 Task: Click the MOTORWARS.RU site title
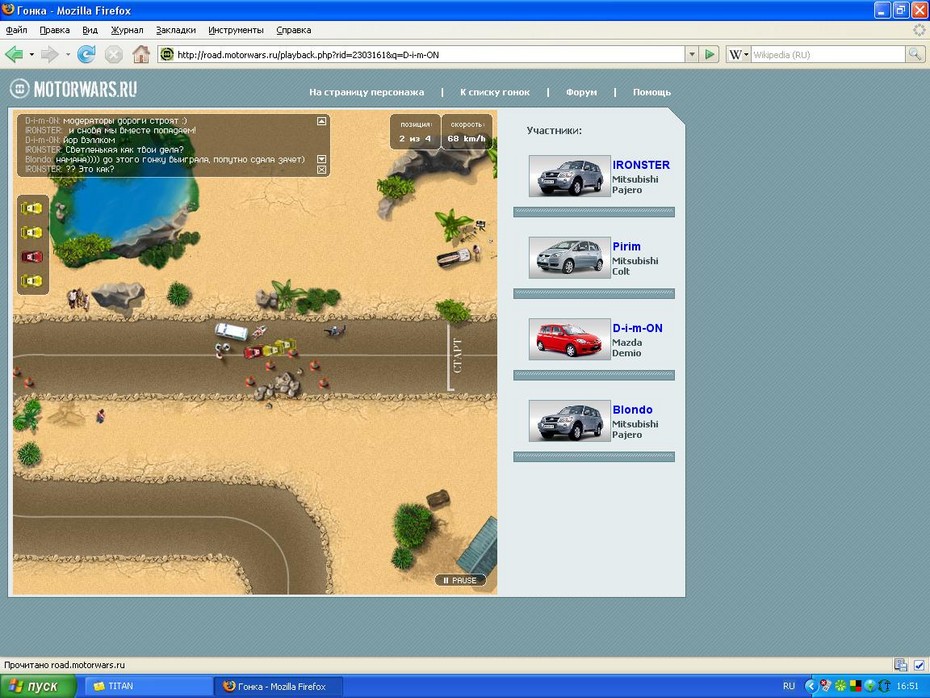(85, 89)
